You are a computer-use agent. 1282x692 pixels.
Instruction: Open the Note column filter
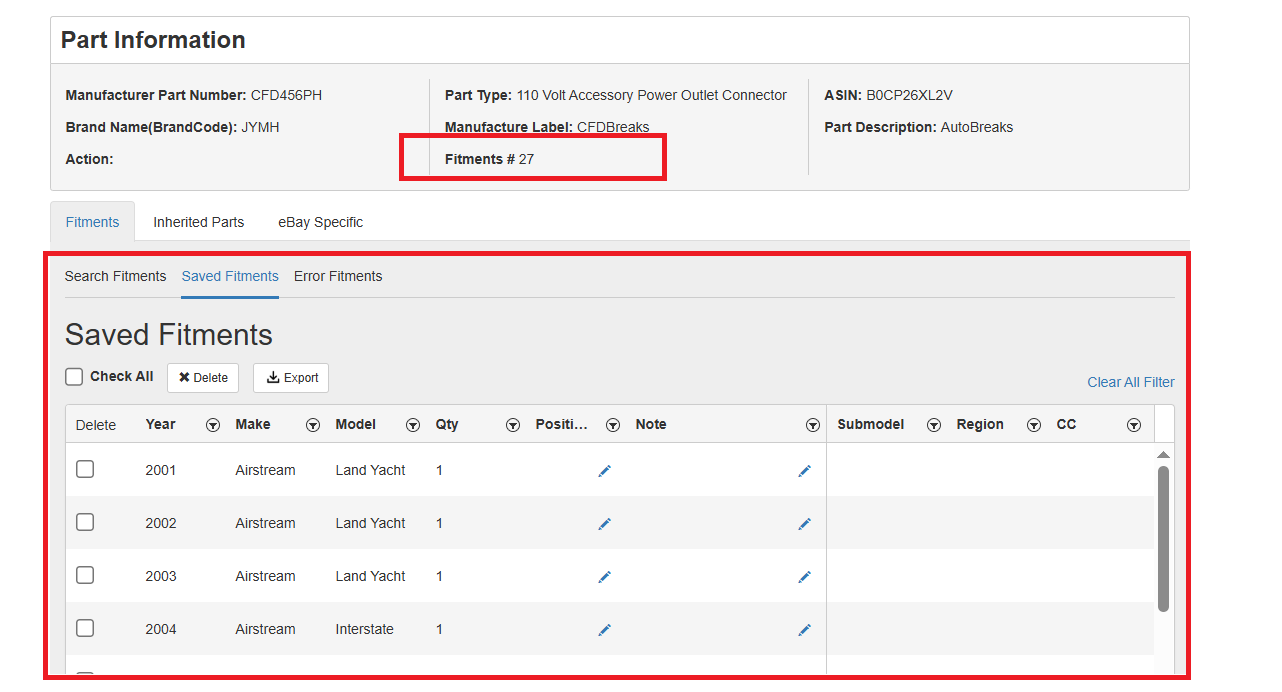point(812,425)
